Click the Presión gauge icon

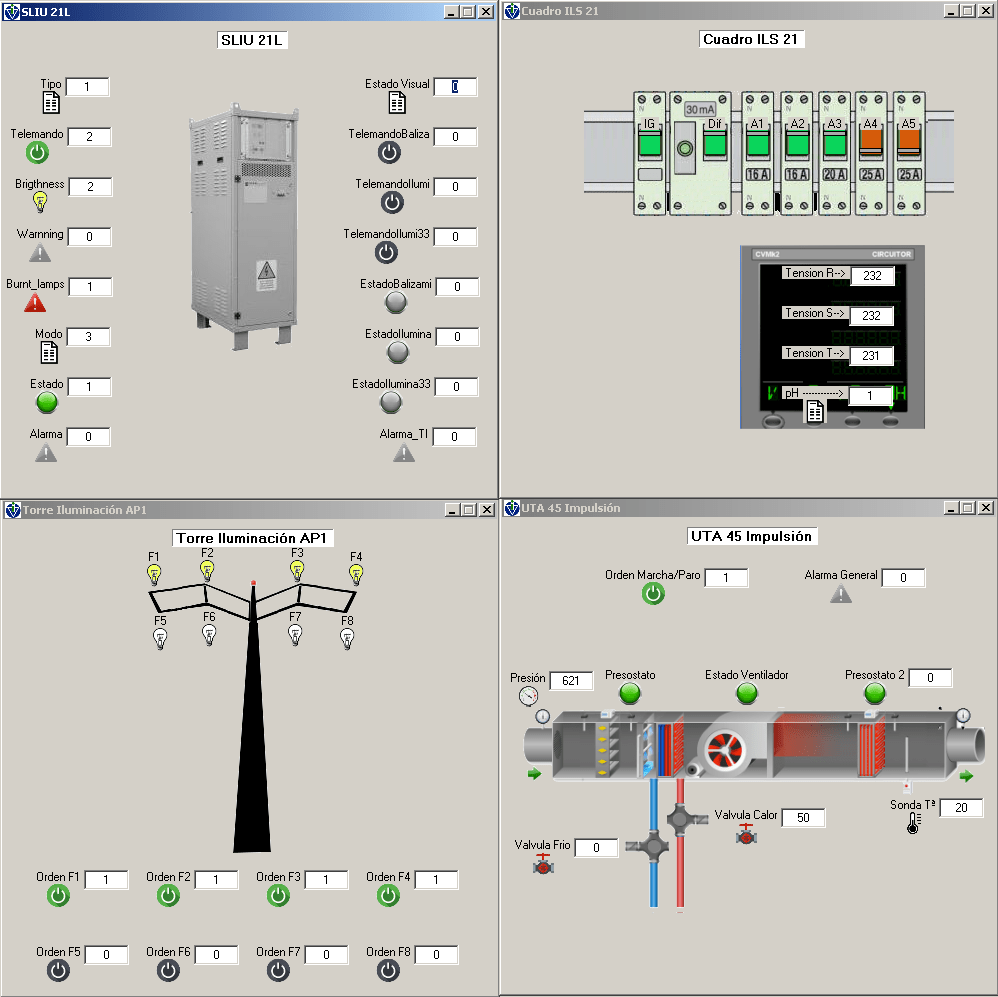click(528, 696)
